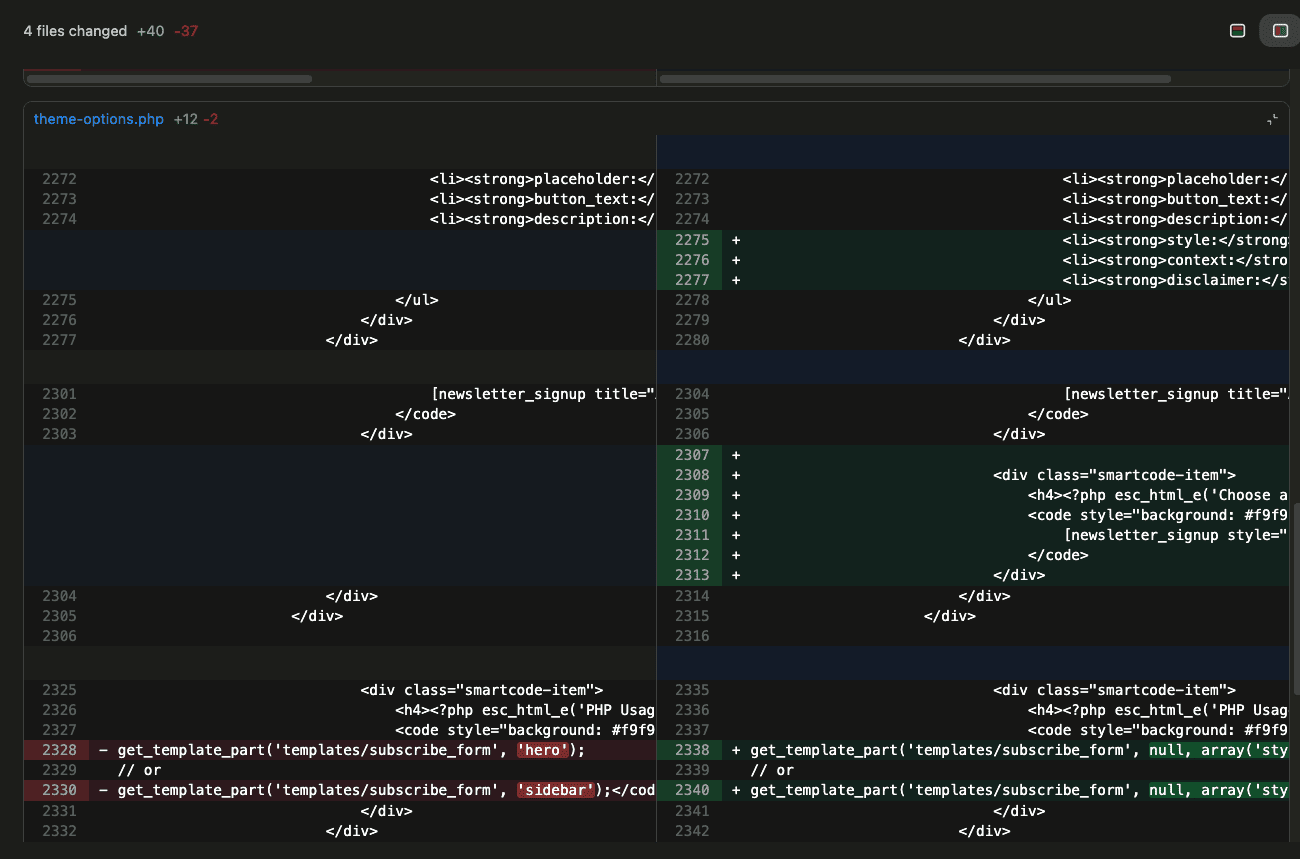1300x859 pixels.
Task: Click the left pane horizontal scrollbar
Action: (167, 78)
